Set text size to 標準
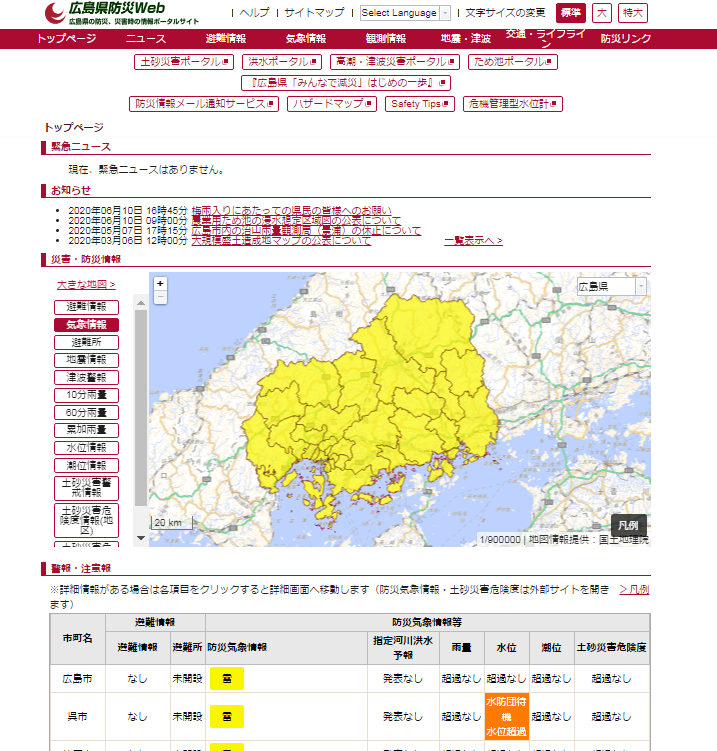The height and width of the screenshot is (751, 717). pos(570,13)
